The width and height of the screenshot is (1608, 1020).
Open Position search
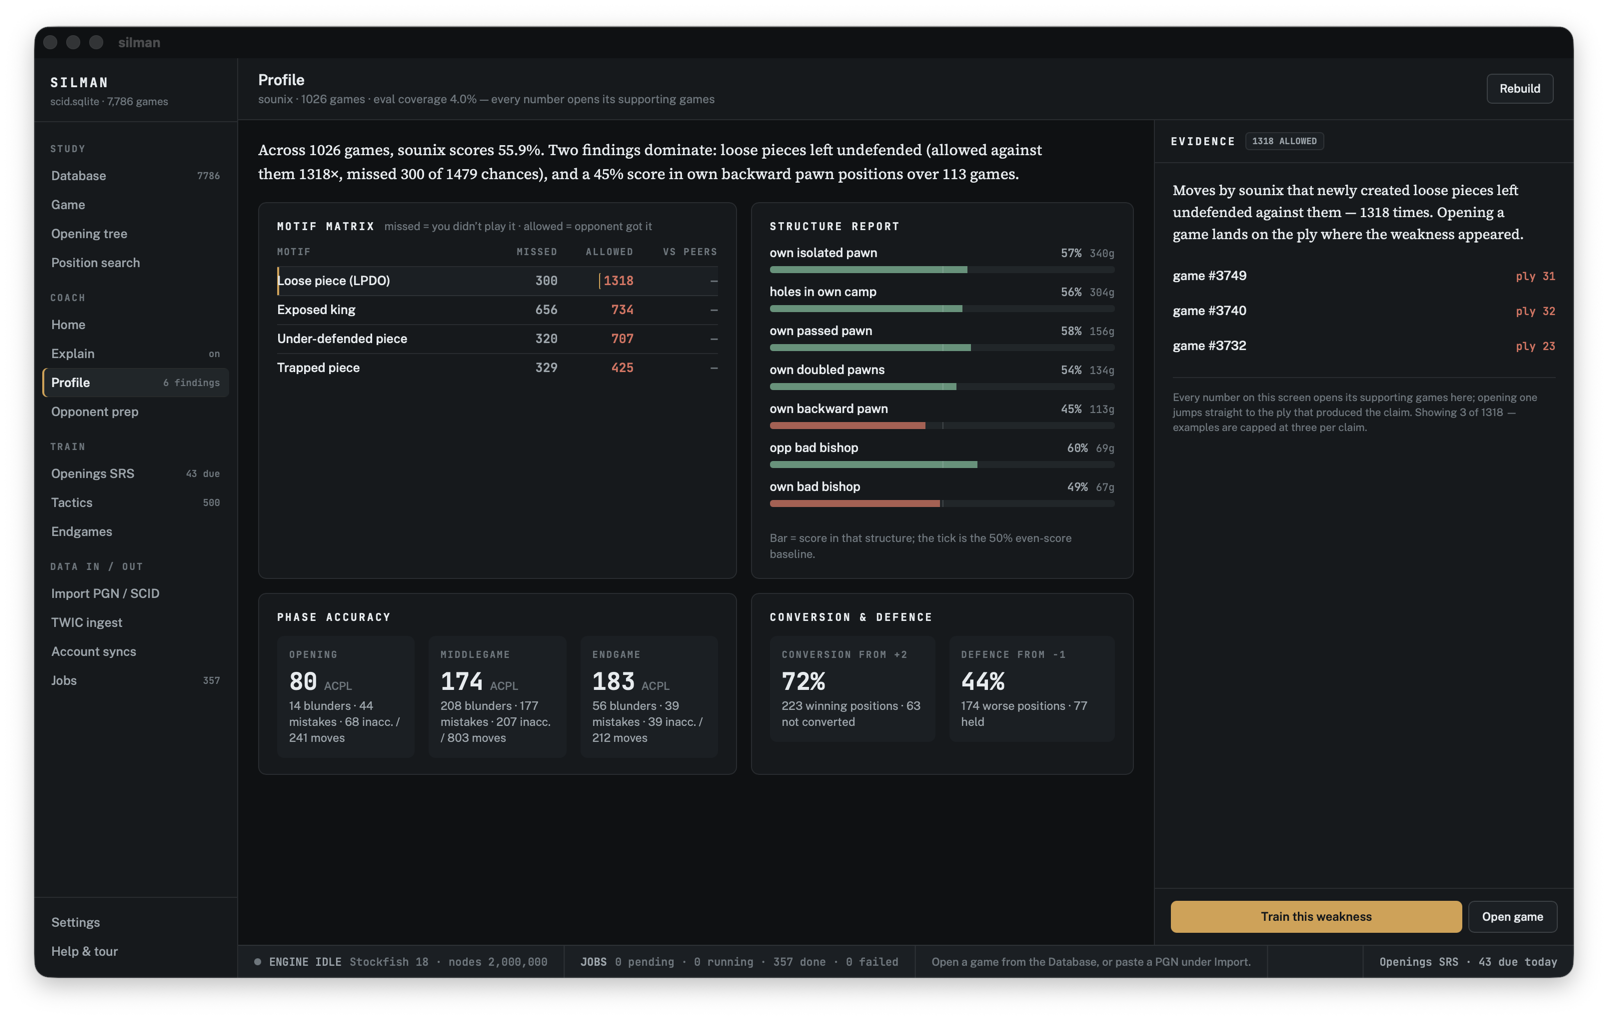pyautogui.click(x=135, y=263)
